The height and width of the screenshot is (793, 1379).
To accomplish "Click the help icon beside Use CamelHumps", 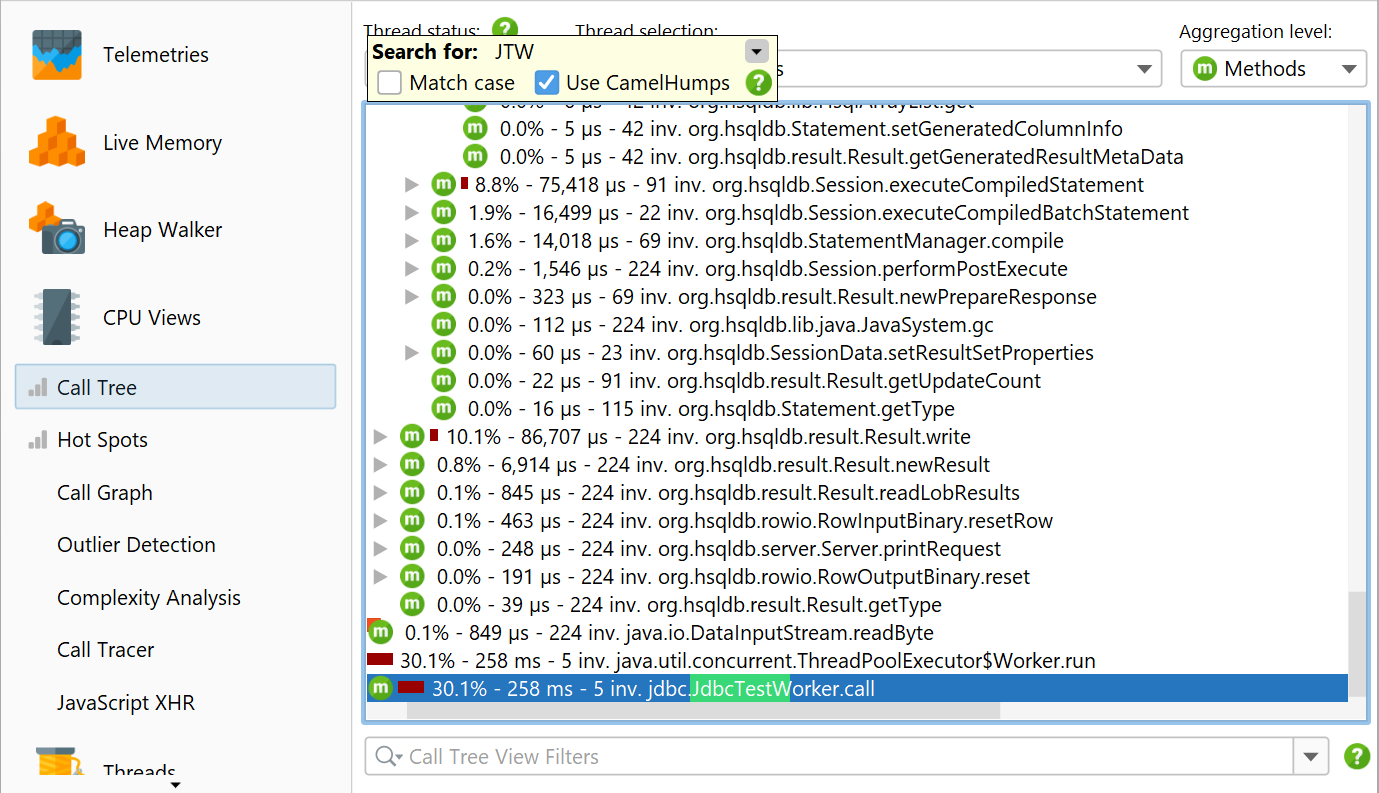I will tap(759, 83).
